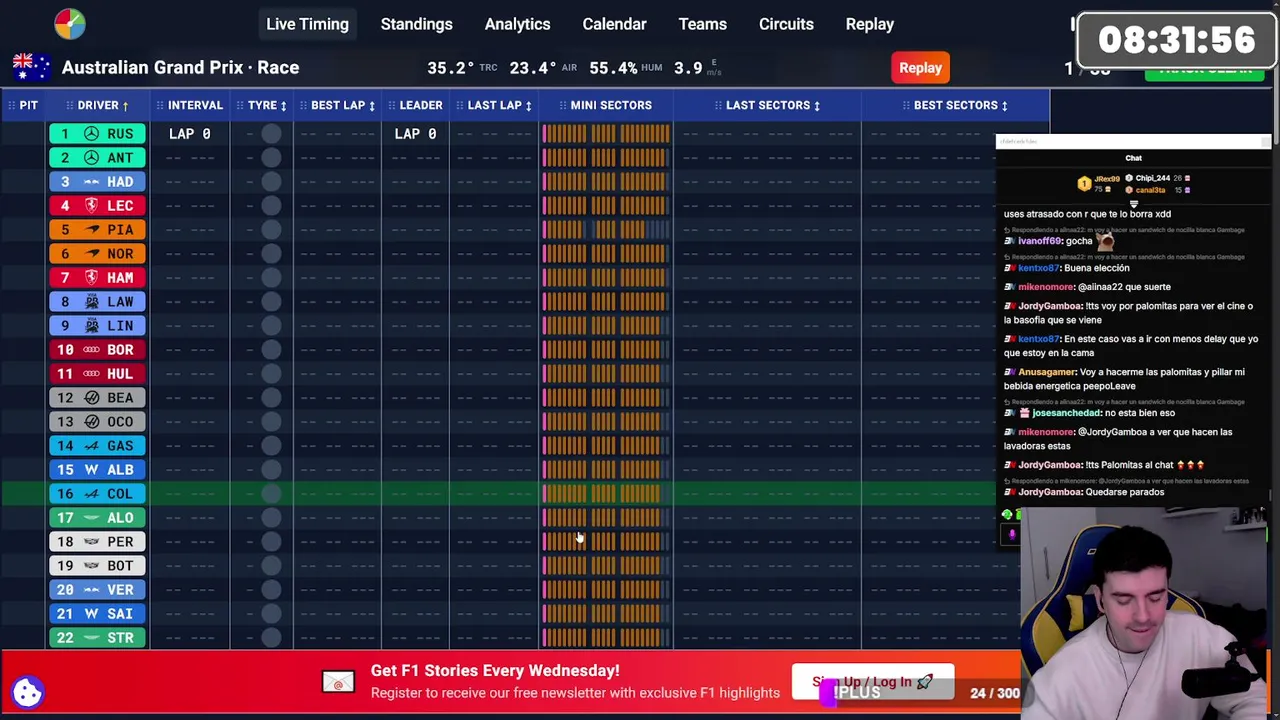This screenshot has height=720, width=1280.
Task: Click the multicolor site logo
Action: coord(70,24)
